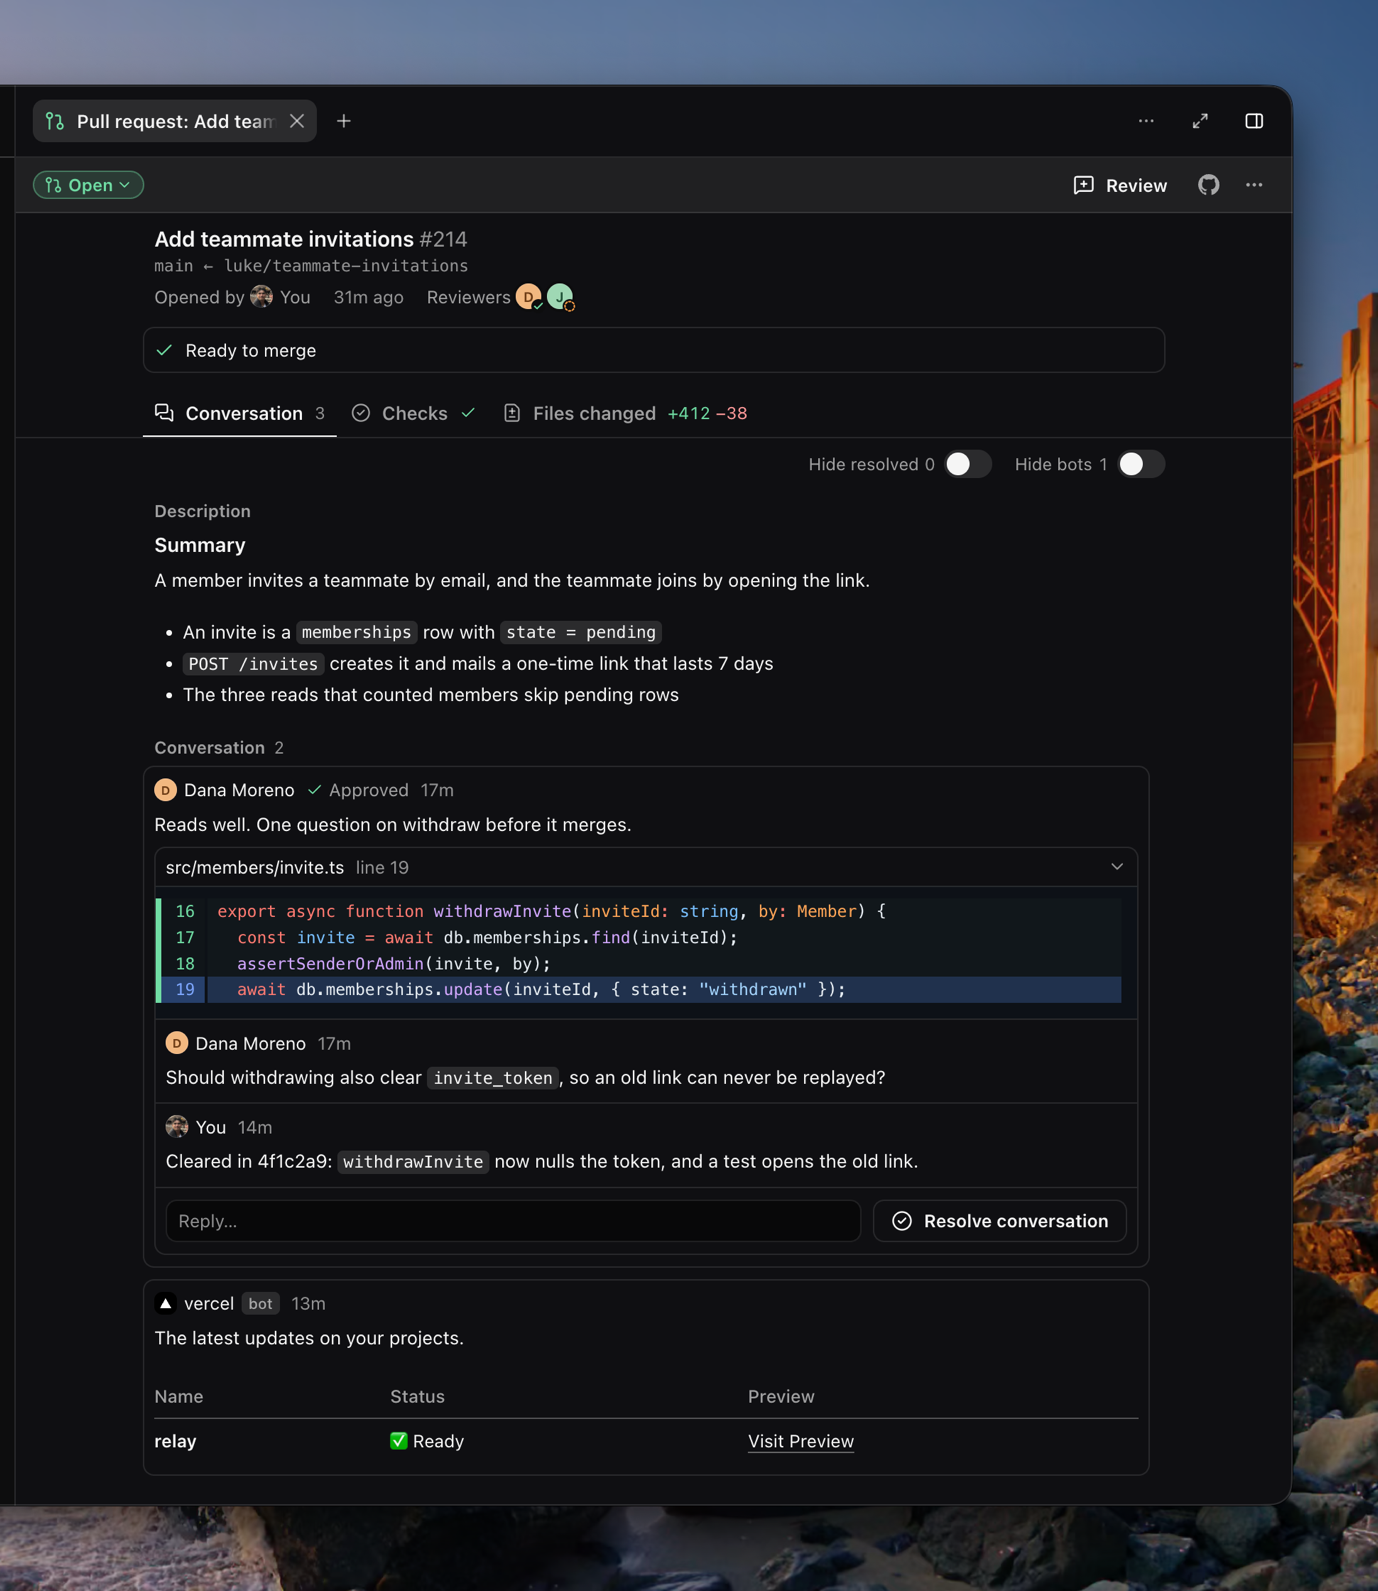Select code line 16 number
The image size is (1378, 1591).
[185, 911]
